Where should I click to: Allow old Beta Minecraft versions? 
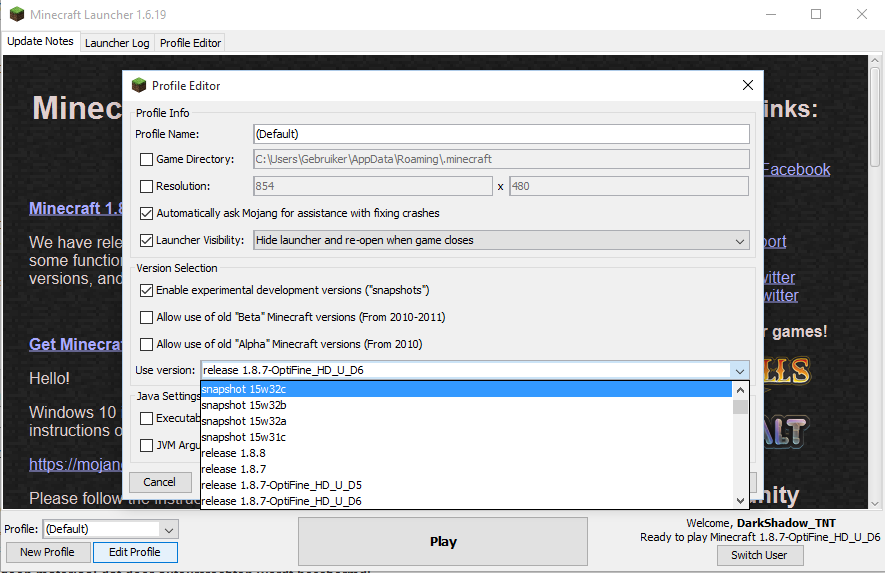pyautogui.click(x=146, y=317)
